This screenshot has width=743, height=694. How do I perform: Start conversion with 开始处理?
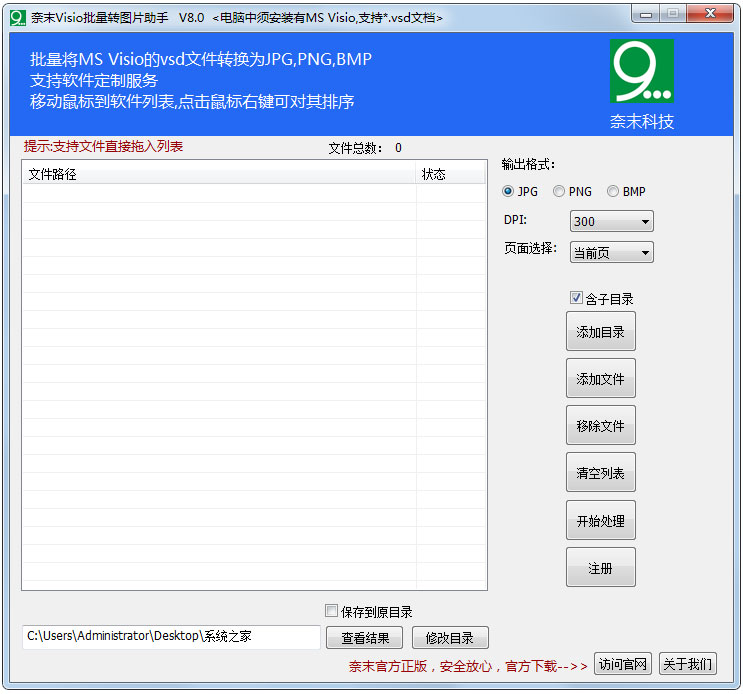coord(600,521)
